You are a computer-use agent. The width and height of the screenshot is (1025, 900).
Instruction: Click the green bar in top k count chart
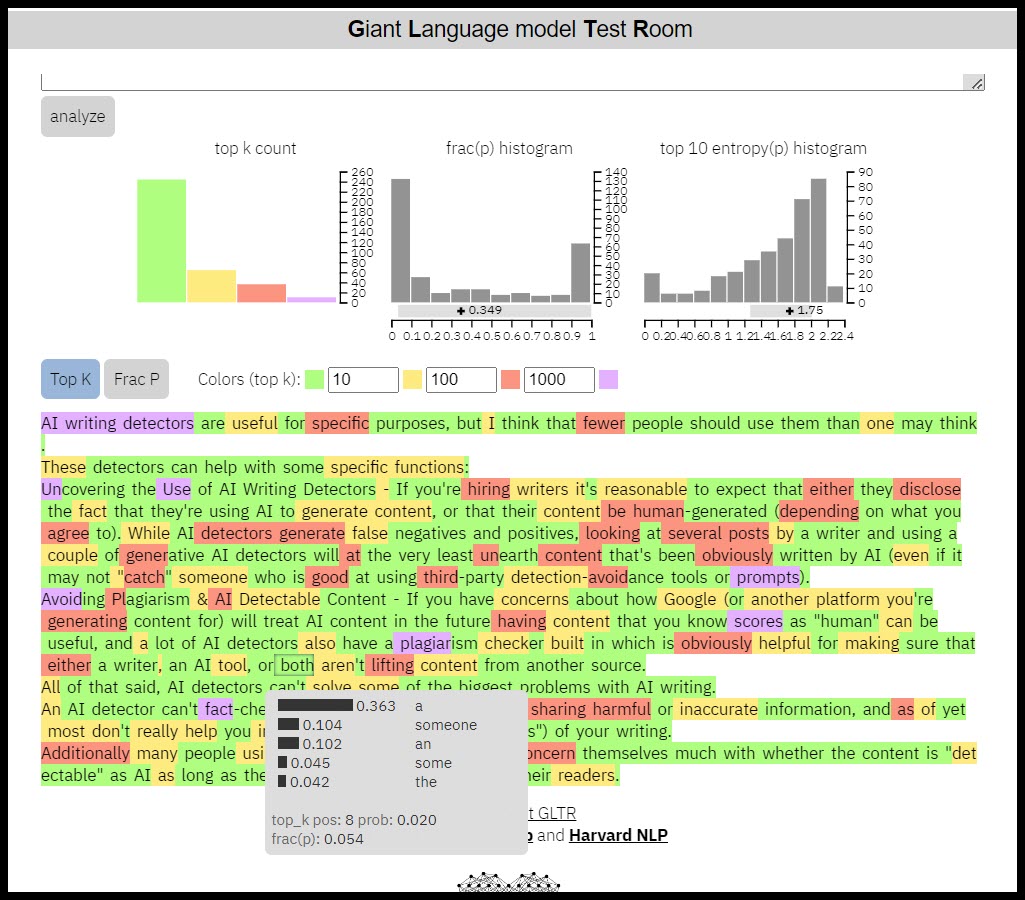(161, 241)
